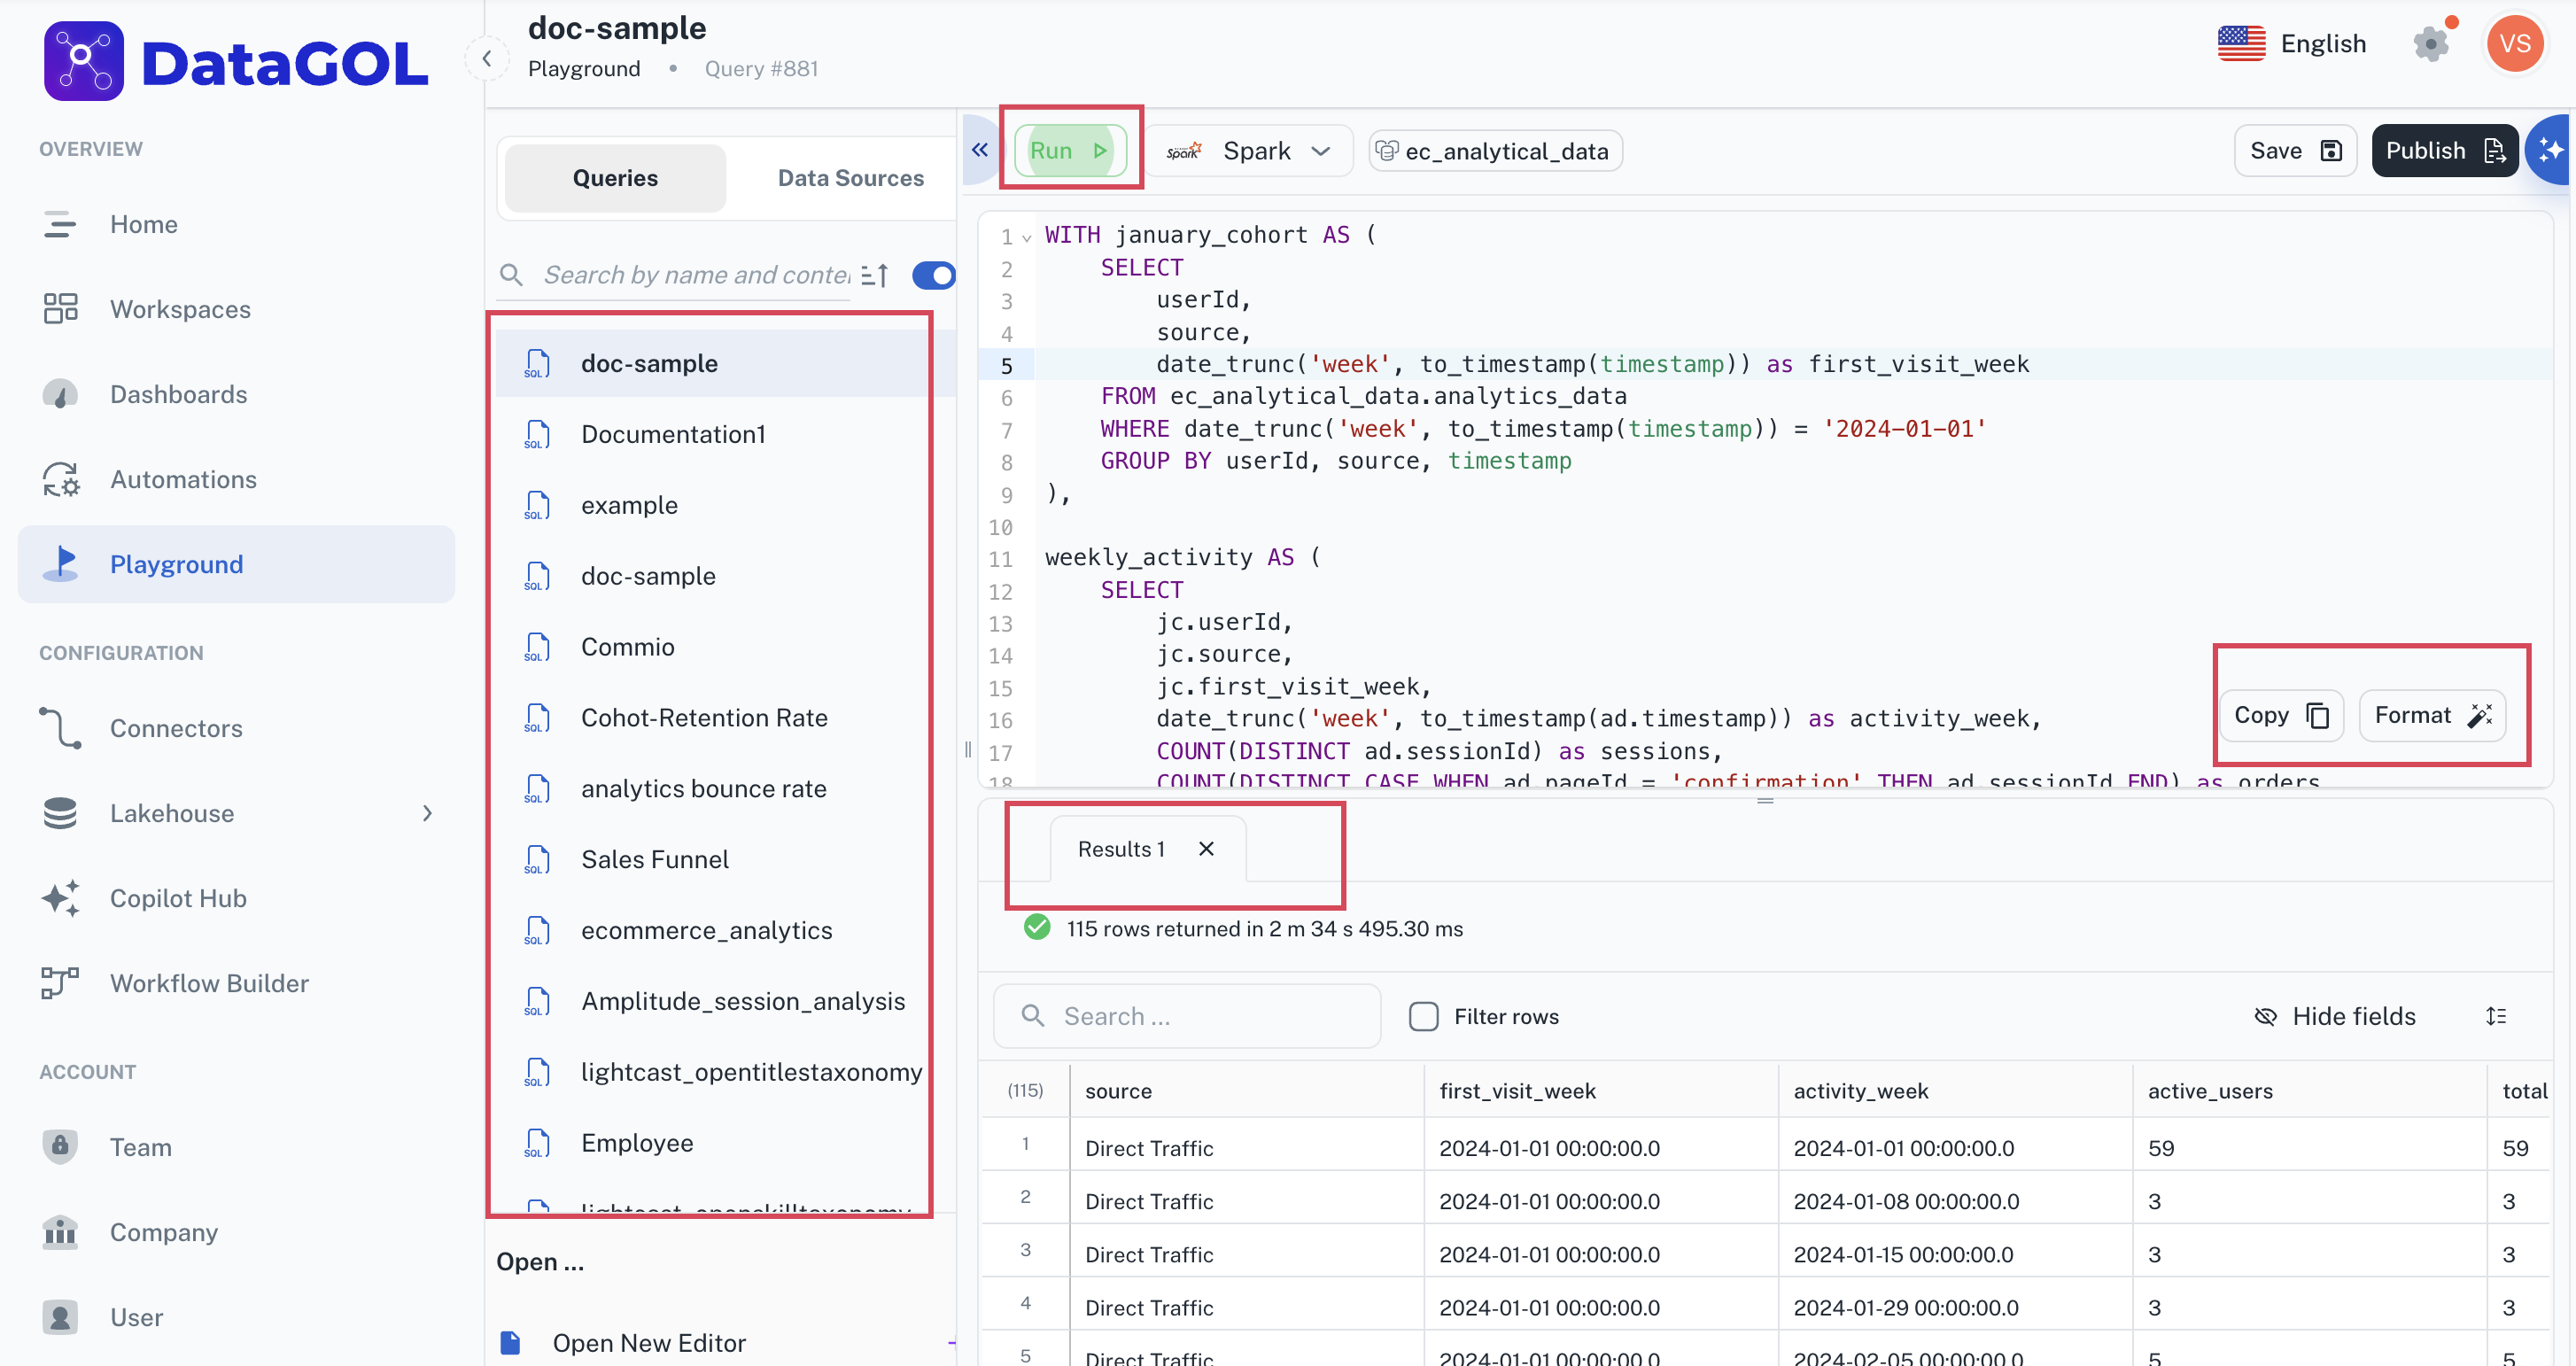This screenshot has width=2576, height=1366.
Task: Collapse the left sidebar with the chevron
Action: 487,59
